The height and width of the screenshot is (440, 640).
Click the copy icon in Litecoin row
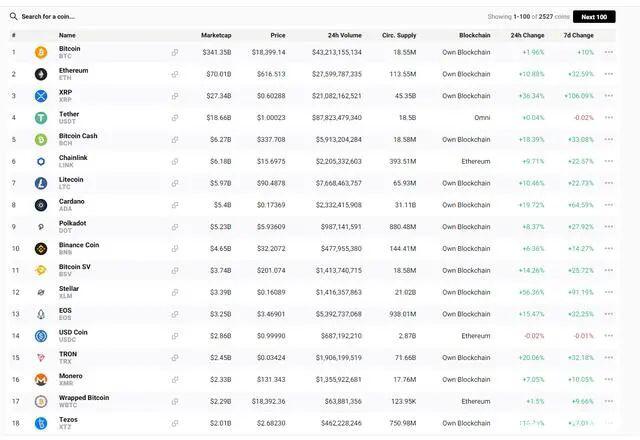coord(175,183)
